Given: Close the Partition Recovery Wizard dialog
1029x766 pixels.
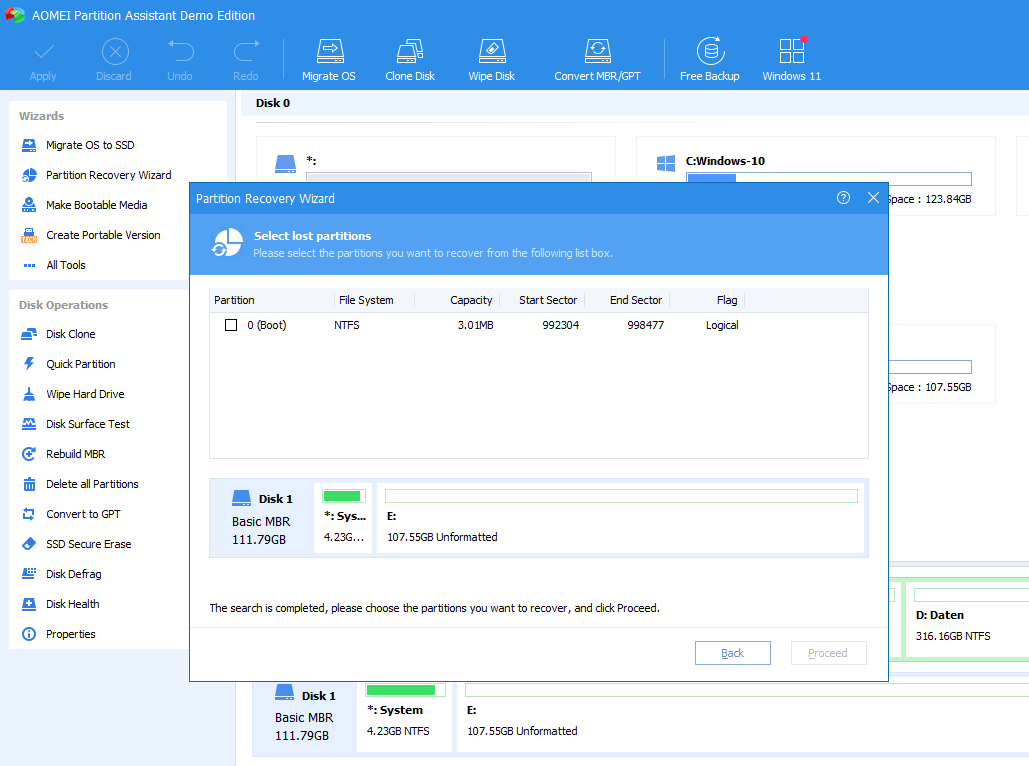Looking at the screenshot, I should 873,198.
